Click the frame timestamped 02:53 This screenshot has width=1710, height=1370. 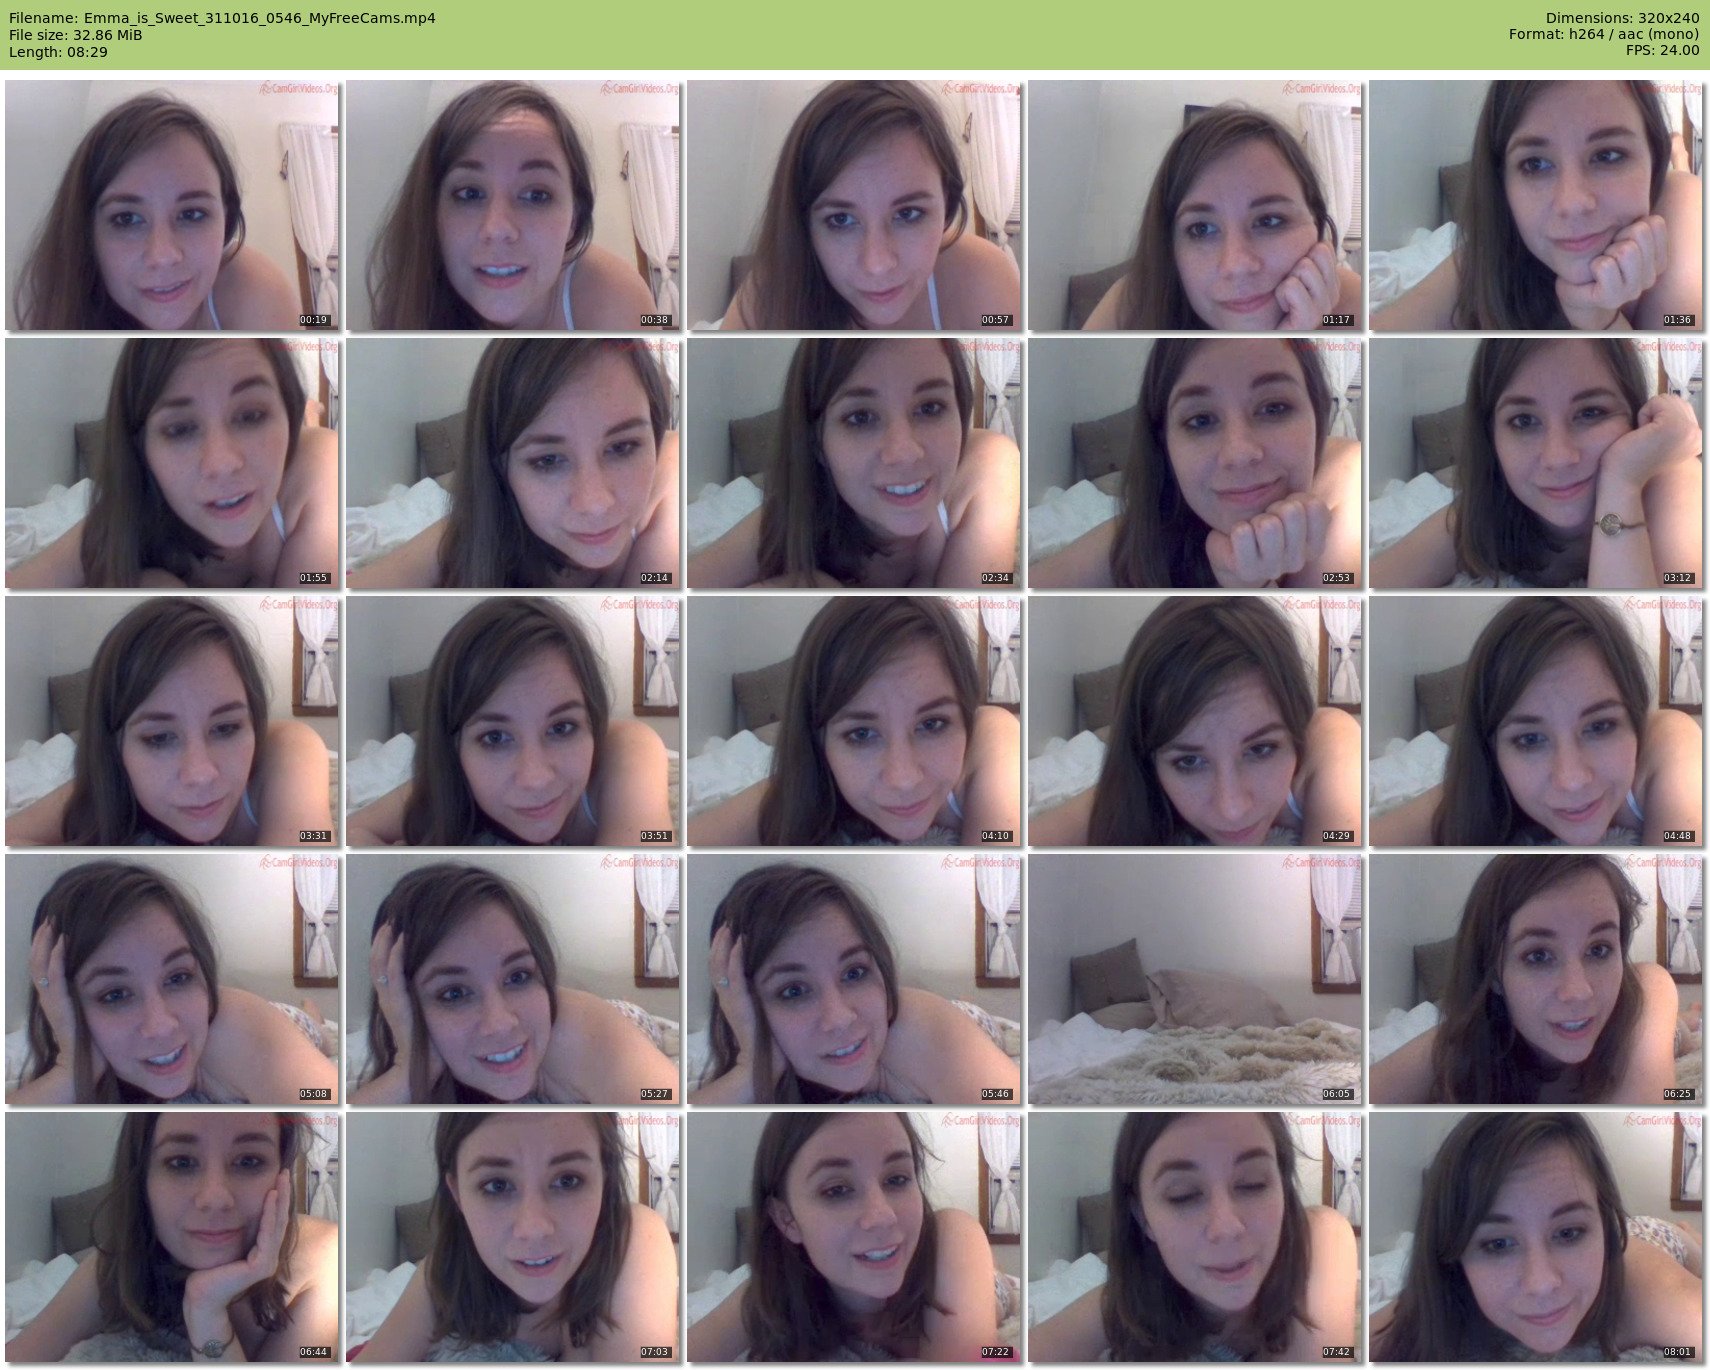(1195, 463)
